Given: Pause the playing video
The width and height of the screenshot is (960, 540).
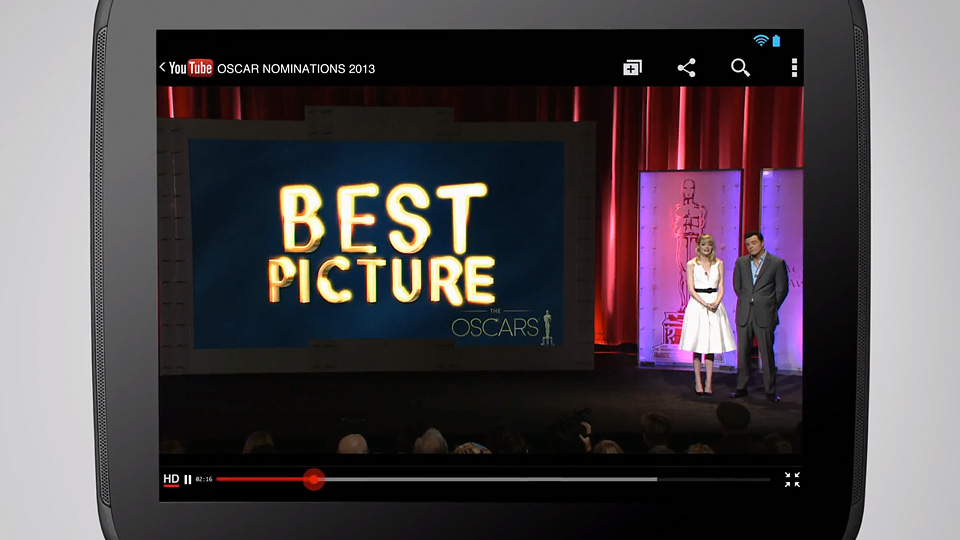Looking at the screenshot, I should [x=188, y=480].
